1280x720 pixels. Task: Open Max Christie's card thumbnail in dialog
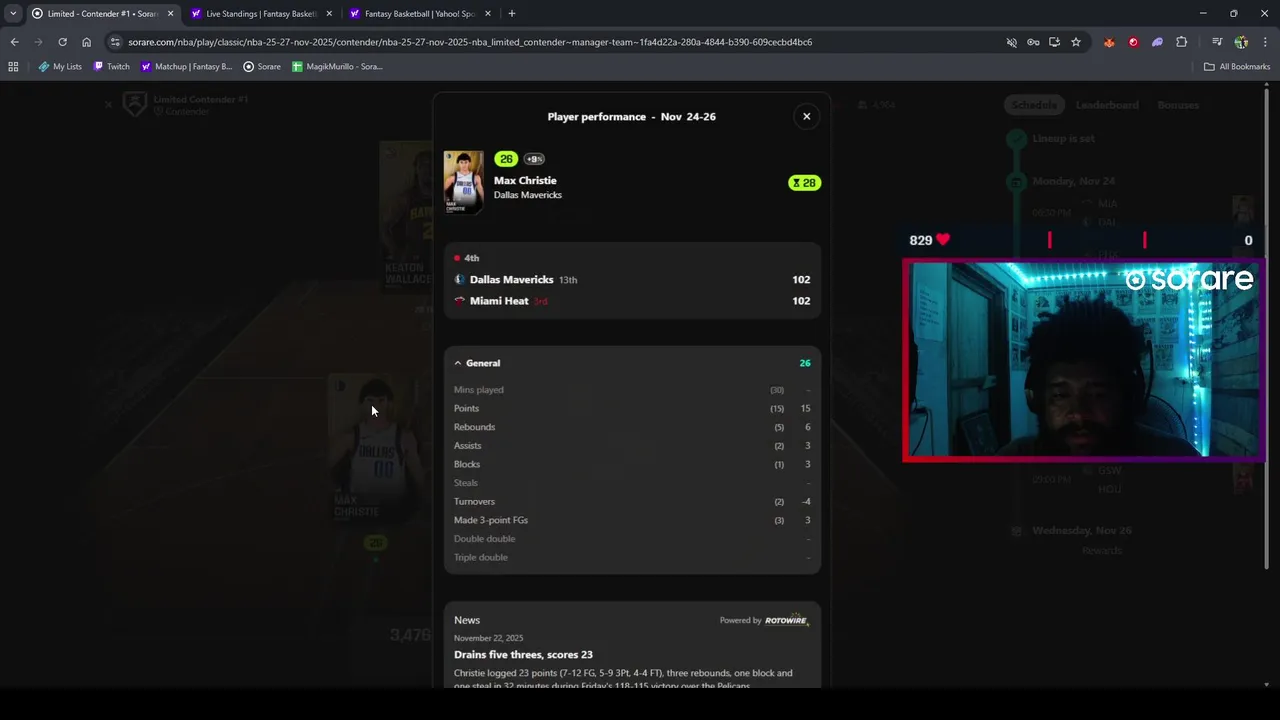tap(463, 182)
